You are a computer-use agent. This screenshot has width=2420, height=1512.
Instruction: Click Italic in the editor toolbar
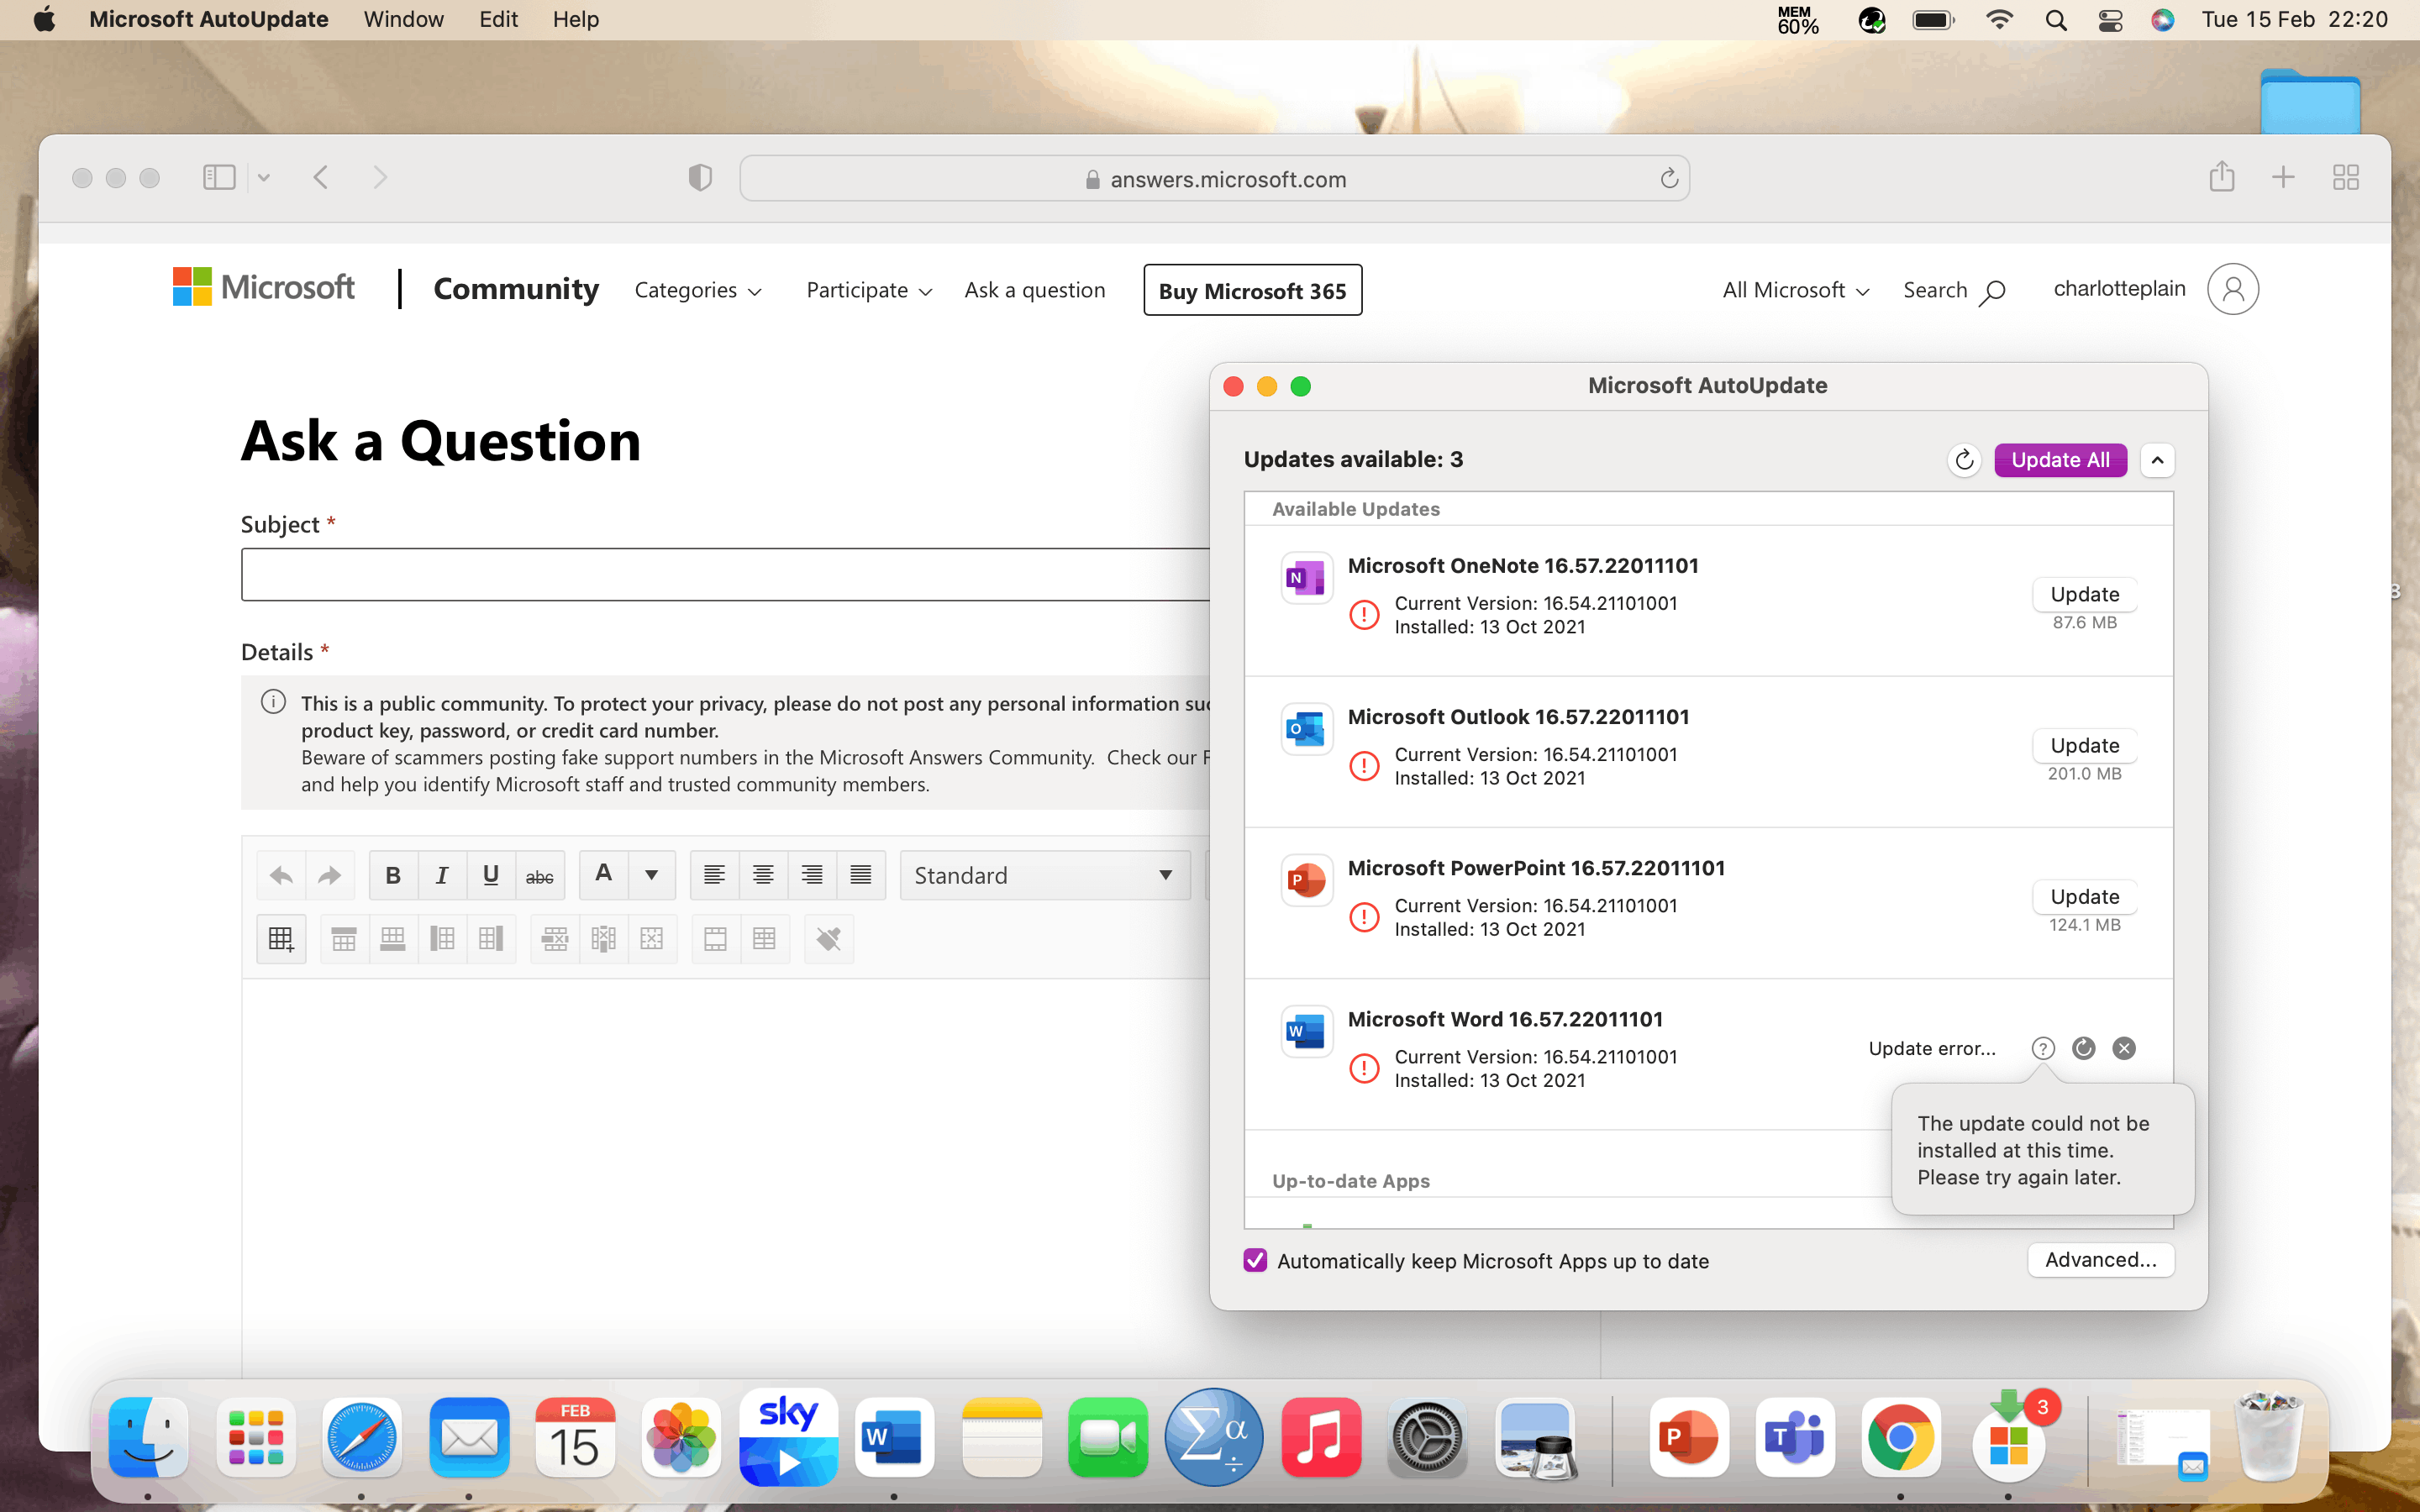[x=442, y=875]
